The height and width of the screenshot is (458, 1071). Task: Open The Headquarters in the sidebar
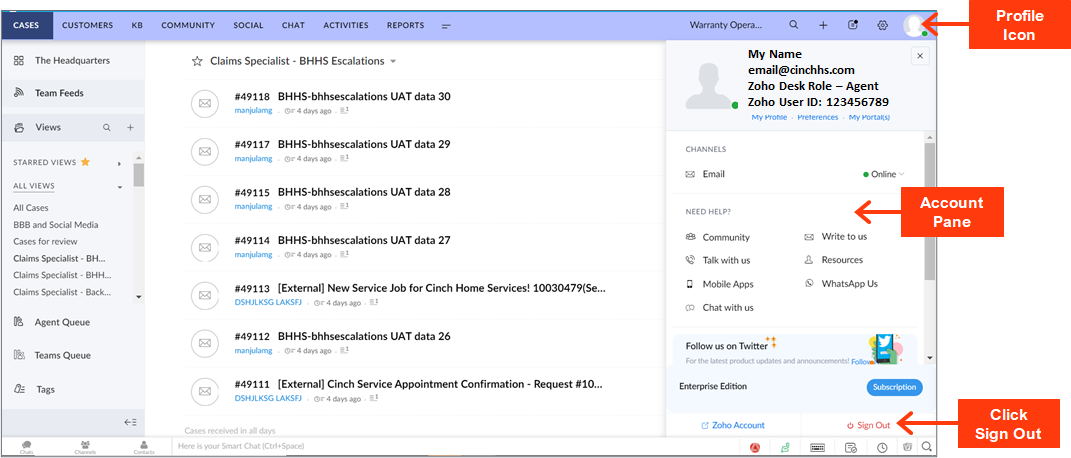click(x=72, y=61)
